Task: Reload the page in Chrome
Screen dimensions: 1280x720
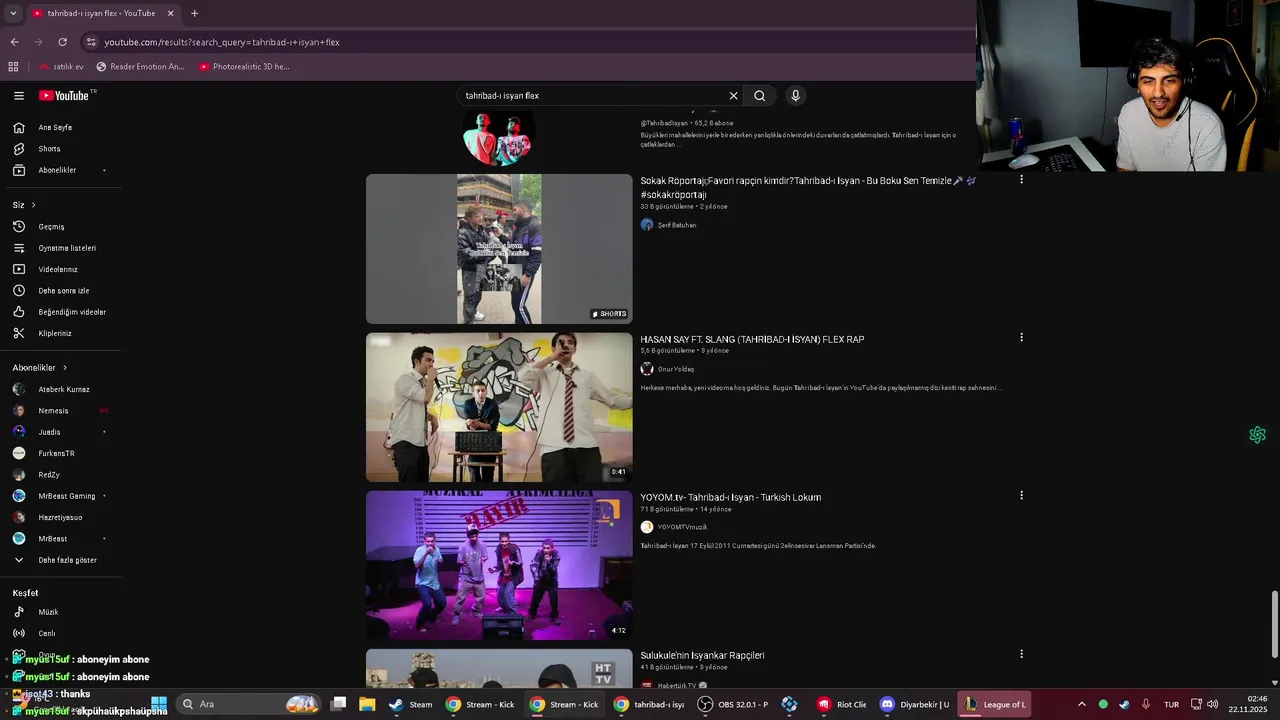Action: [x=62, y=42]
